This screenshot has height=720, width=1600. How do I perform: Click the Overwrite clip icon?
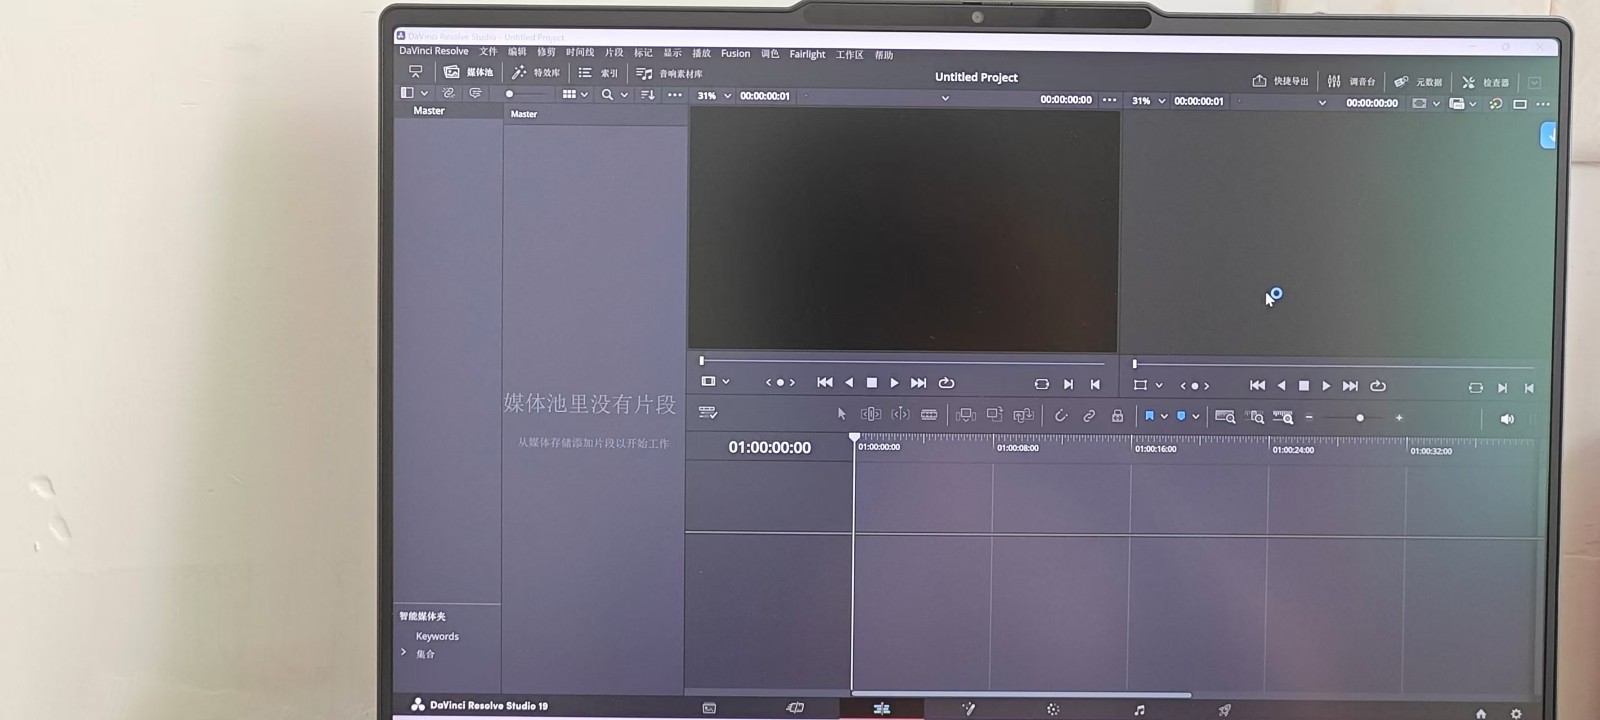(994, 415)
